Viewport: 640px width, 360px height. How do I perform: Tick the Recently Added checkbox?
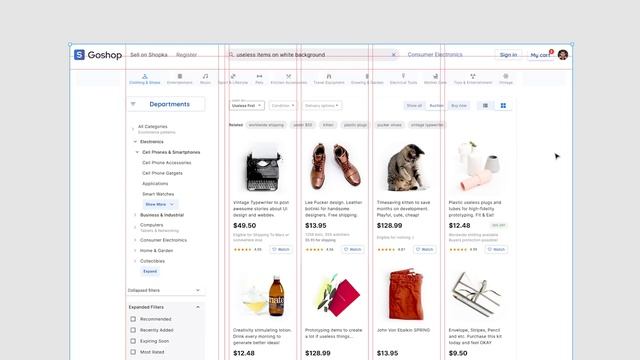click(x=133, y=330)
